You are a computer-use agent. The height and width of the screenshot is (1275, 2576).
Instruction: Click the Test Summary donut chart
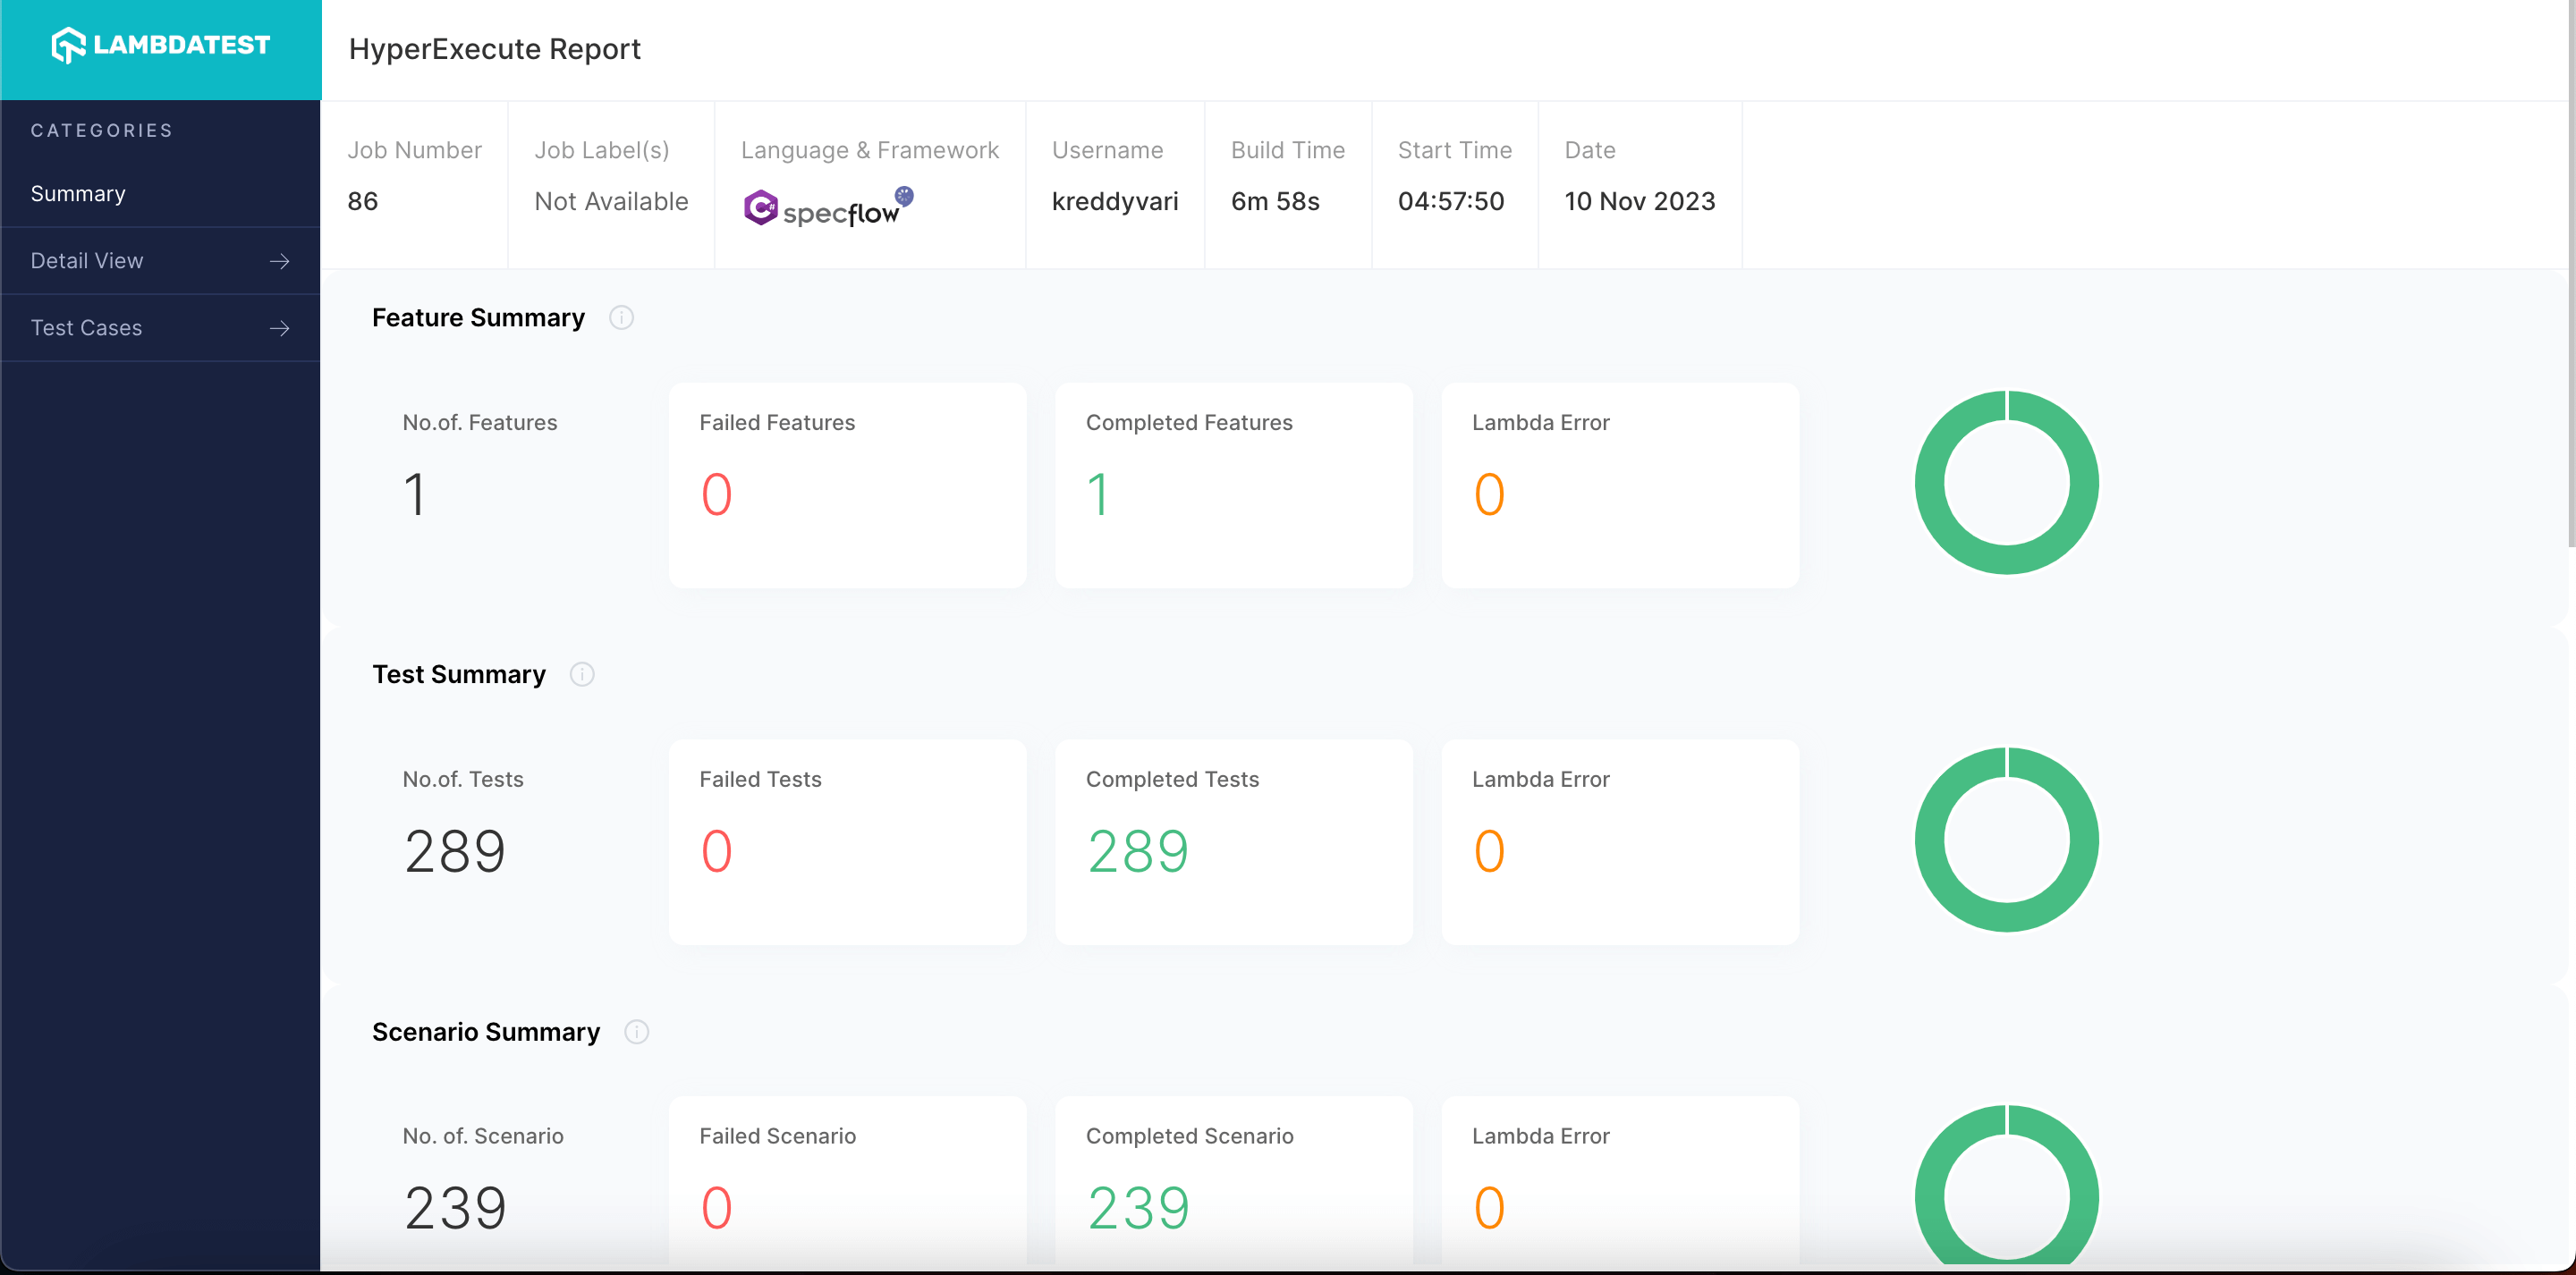[2006, 840]
